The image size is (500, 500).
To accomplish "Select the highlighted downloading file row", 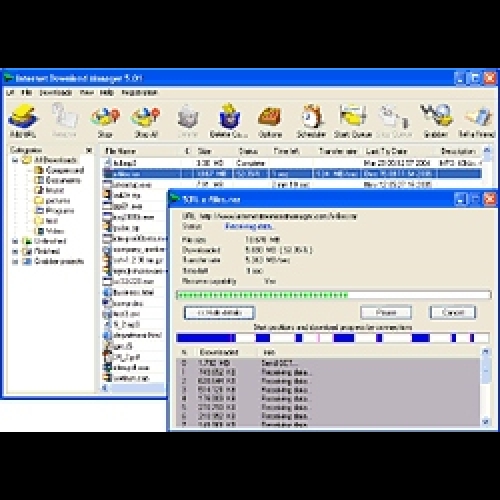I will 292,174.
